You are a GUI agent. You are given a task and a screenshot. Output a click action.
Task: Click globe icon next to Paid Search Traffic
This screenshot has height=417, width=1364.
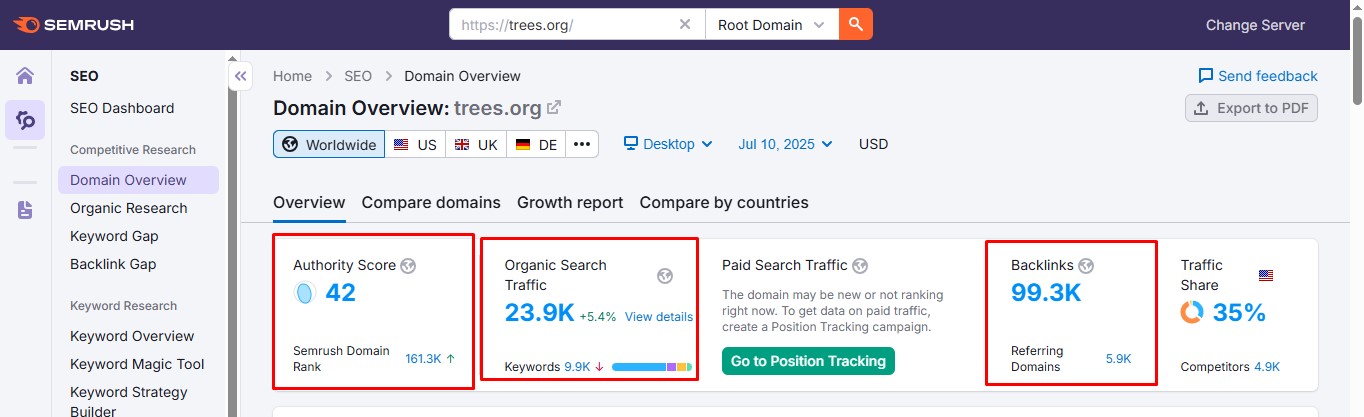[x=860, y=266]
